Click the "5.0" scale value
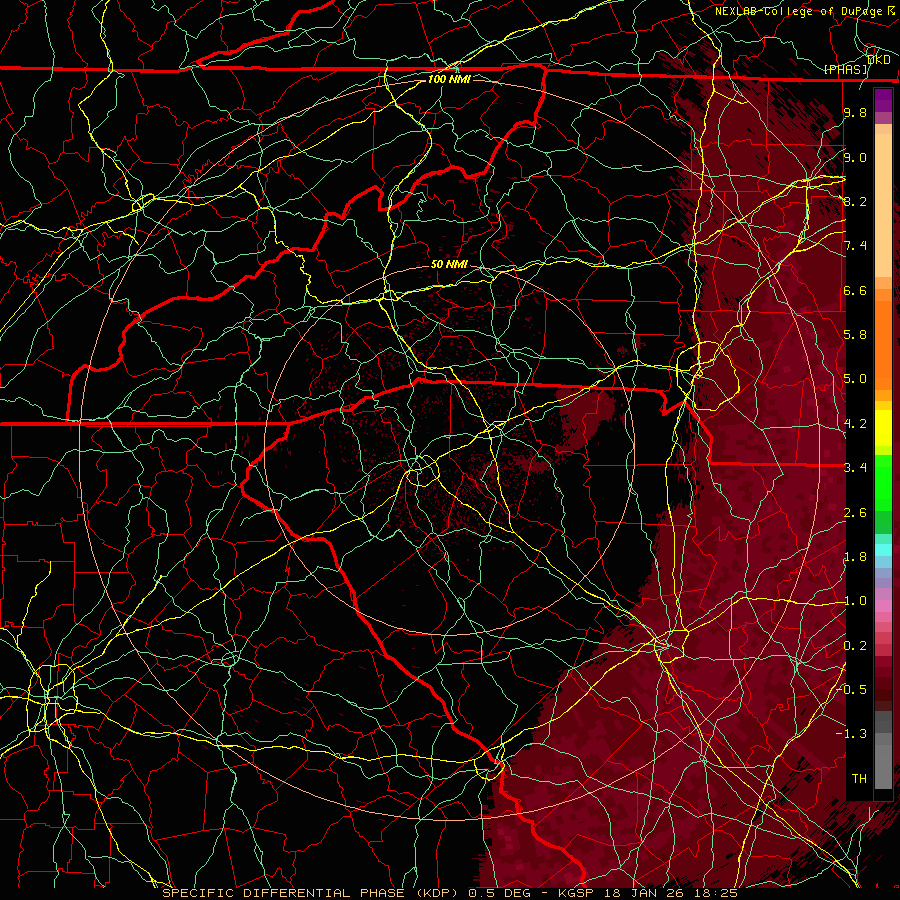 click(x=855, y=379)
